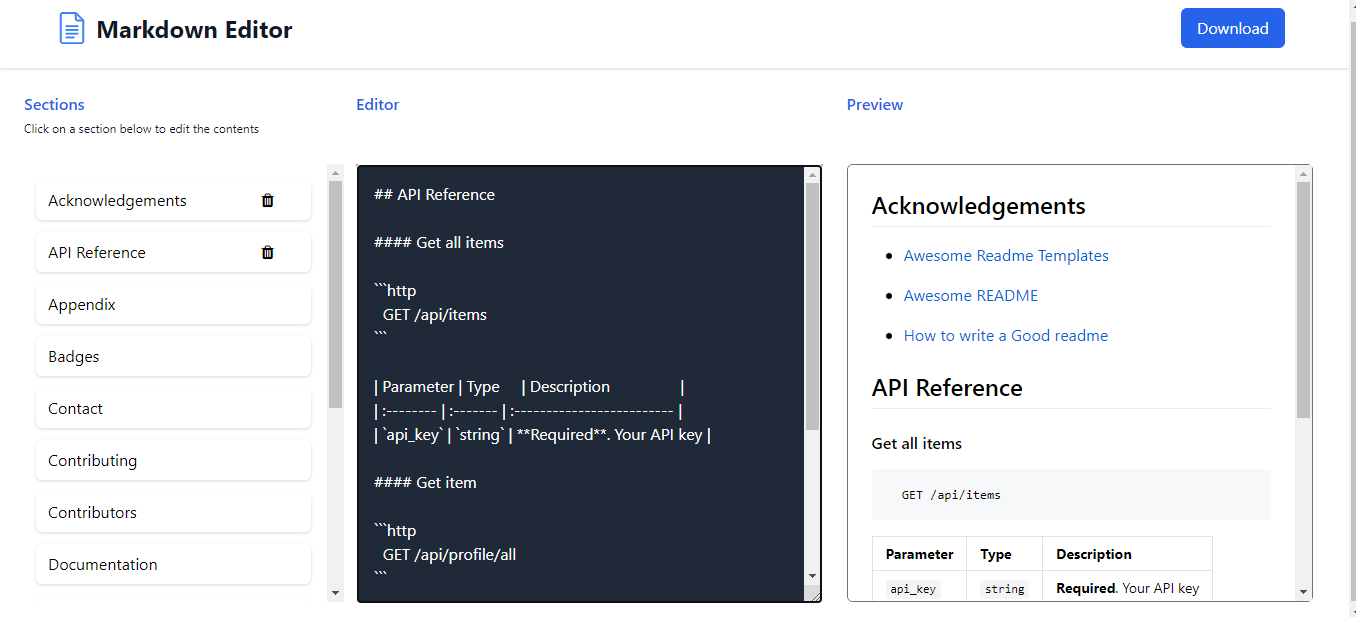Click the api_key cell in the preview table

[912, 589]
